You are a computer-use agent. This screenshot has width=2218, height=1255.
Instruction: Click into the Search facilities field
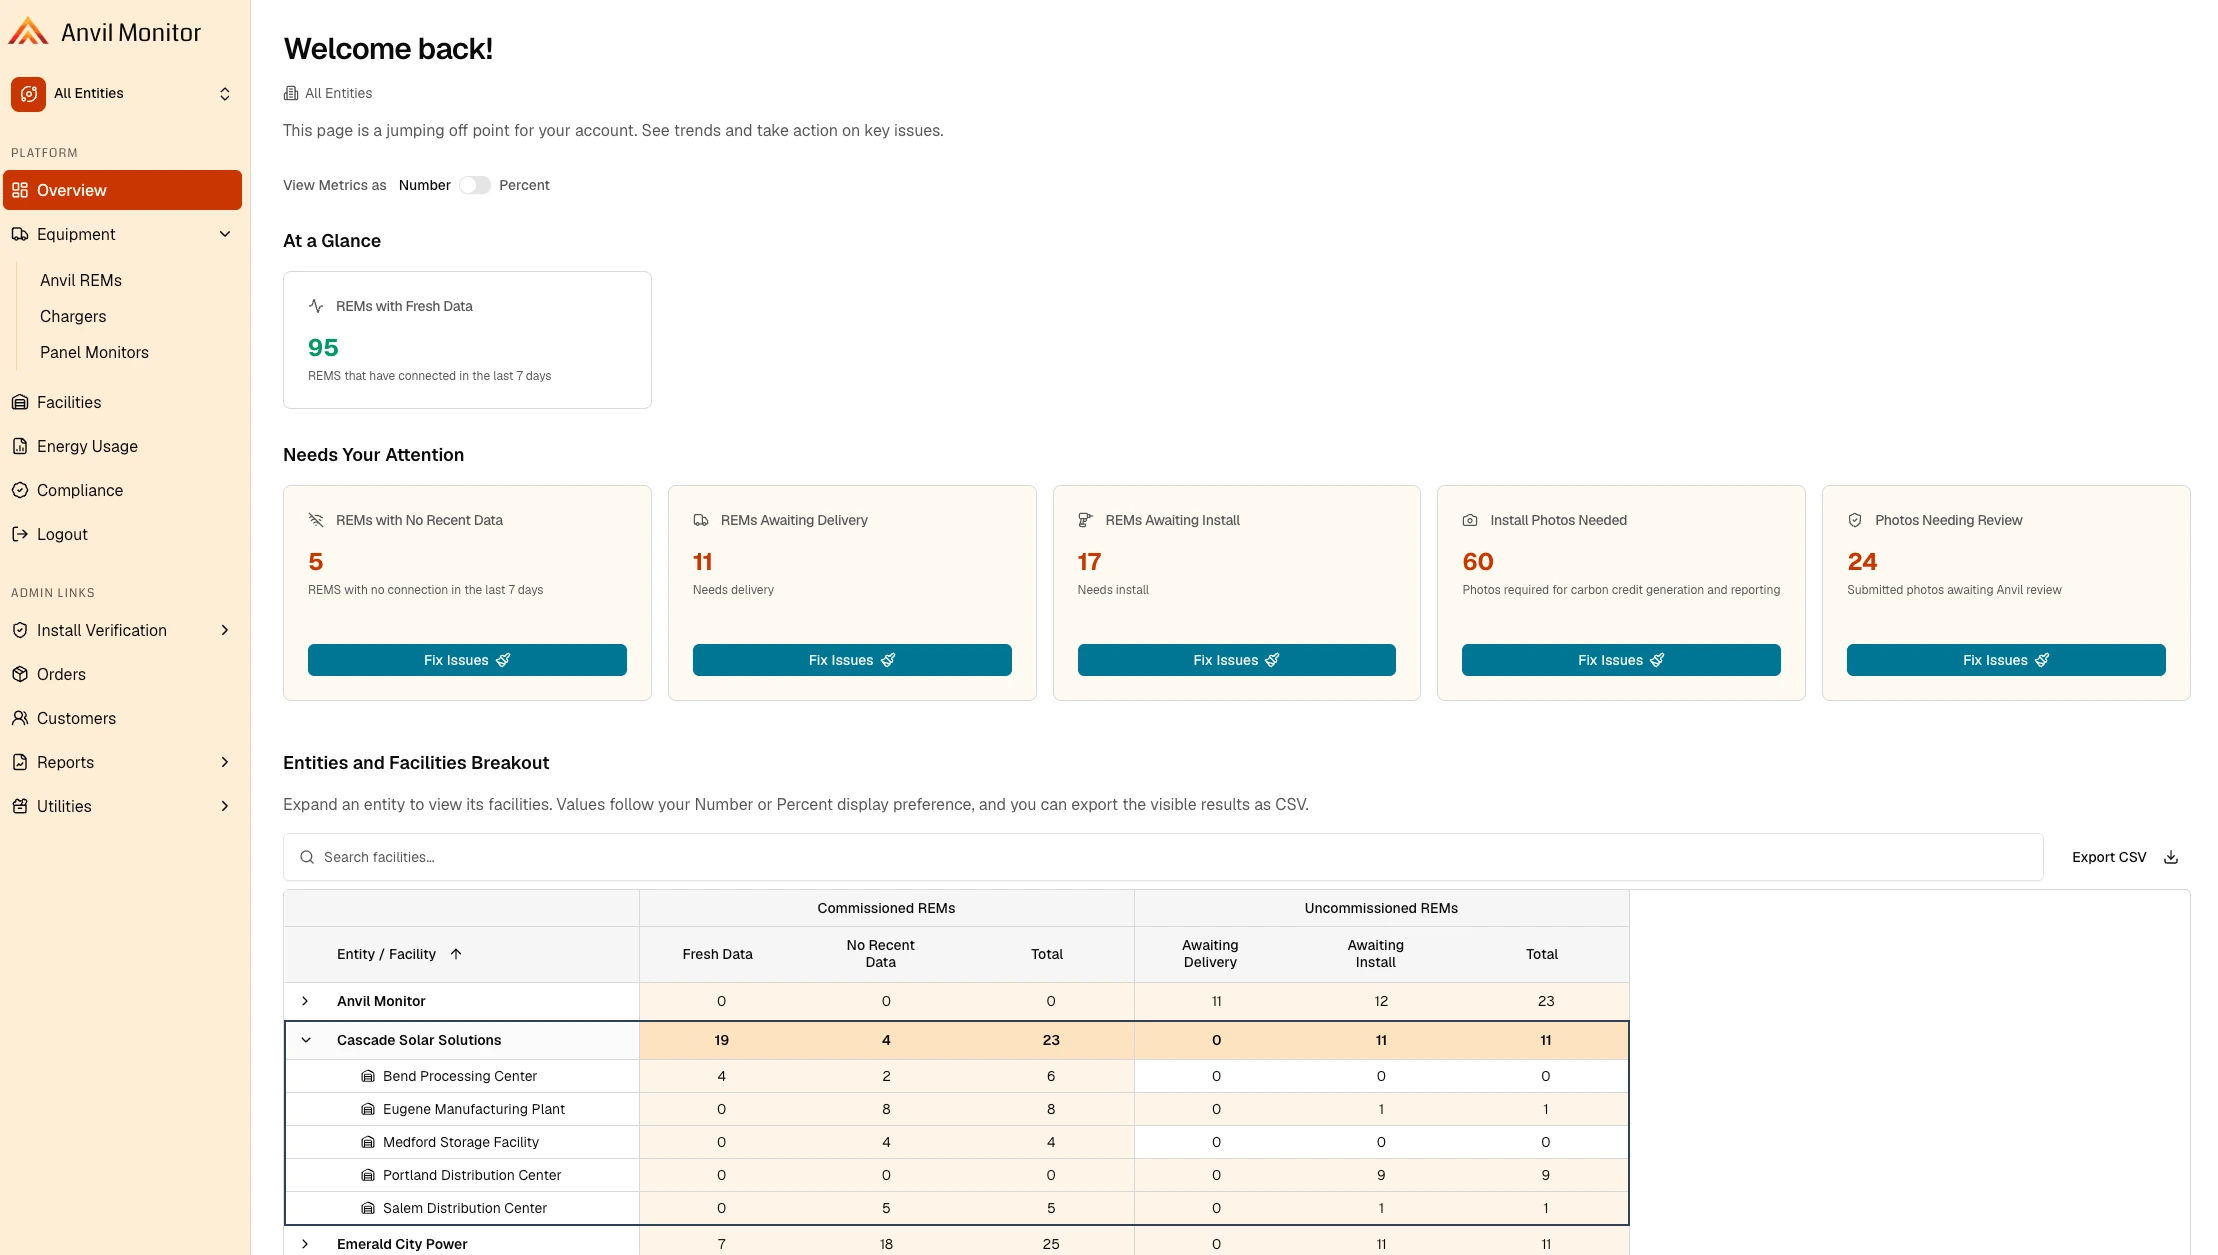[1163, 857]
